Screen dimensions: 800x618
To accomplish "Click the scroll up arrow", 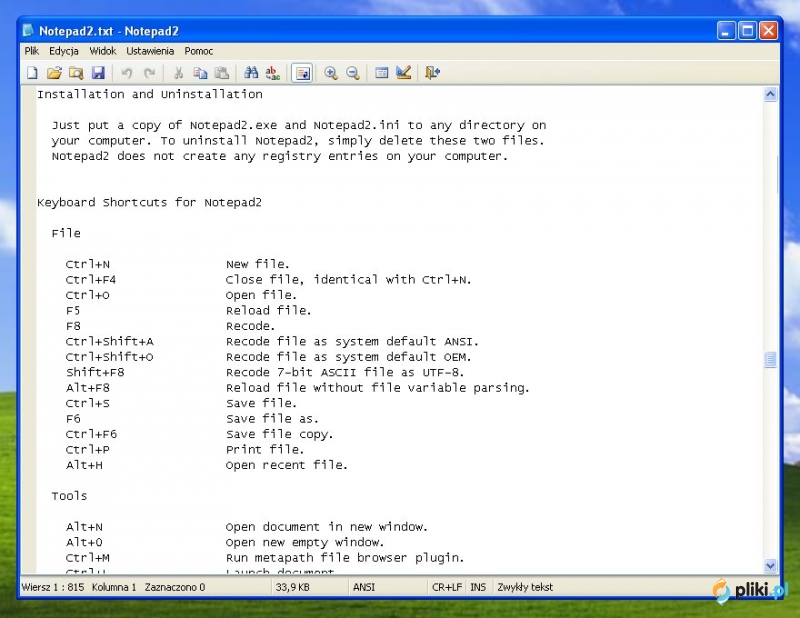I will 770,94.
